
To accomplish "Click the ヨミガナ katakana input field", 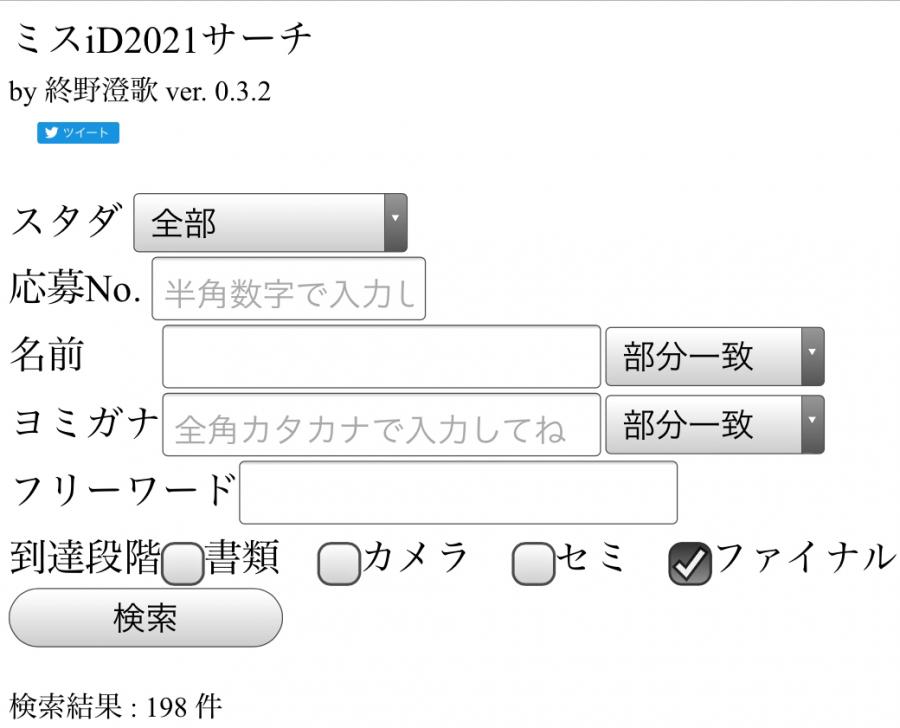I will tap(381, 425).
